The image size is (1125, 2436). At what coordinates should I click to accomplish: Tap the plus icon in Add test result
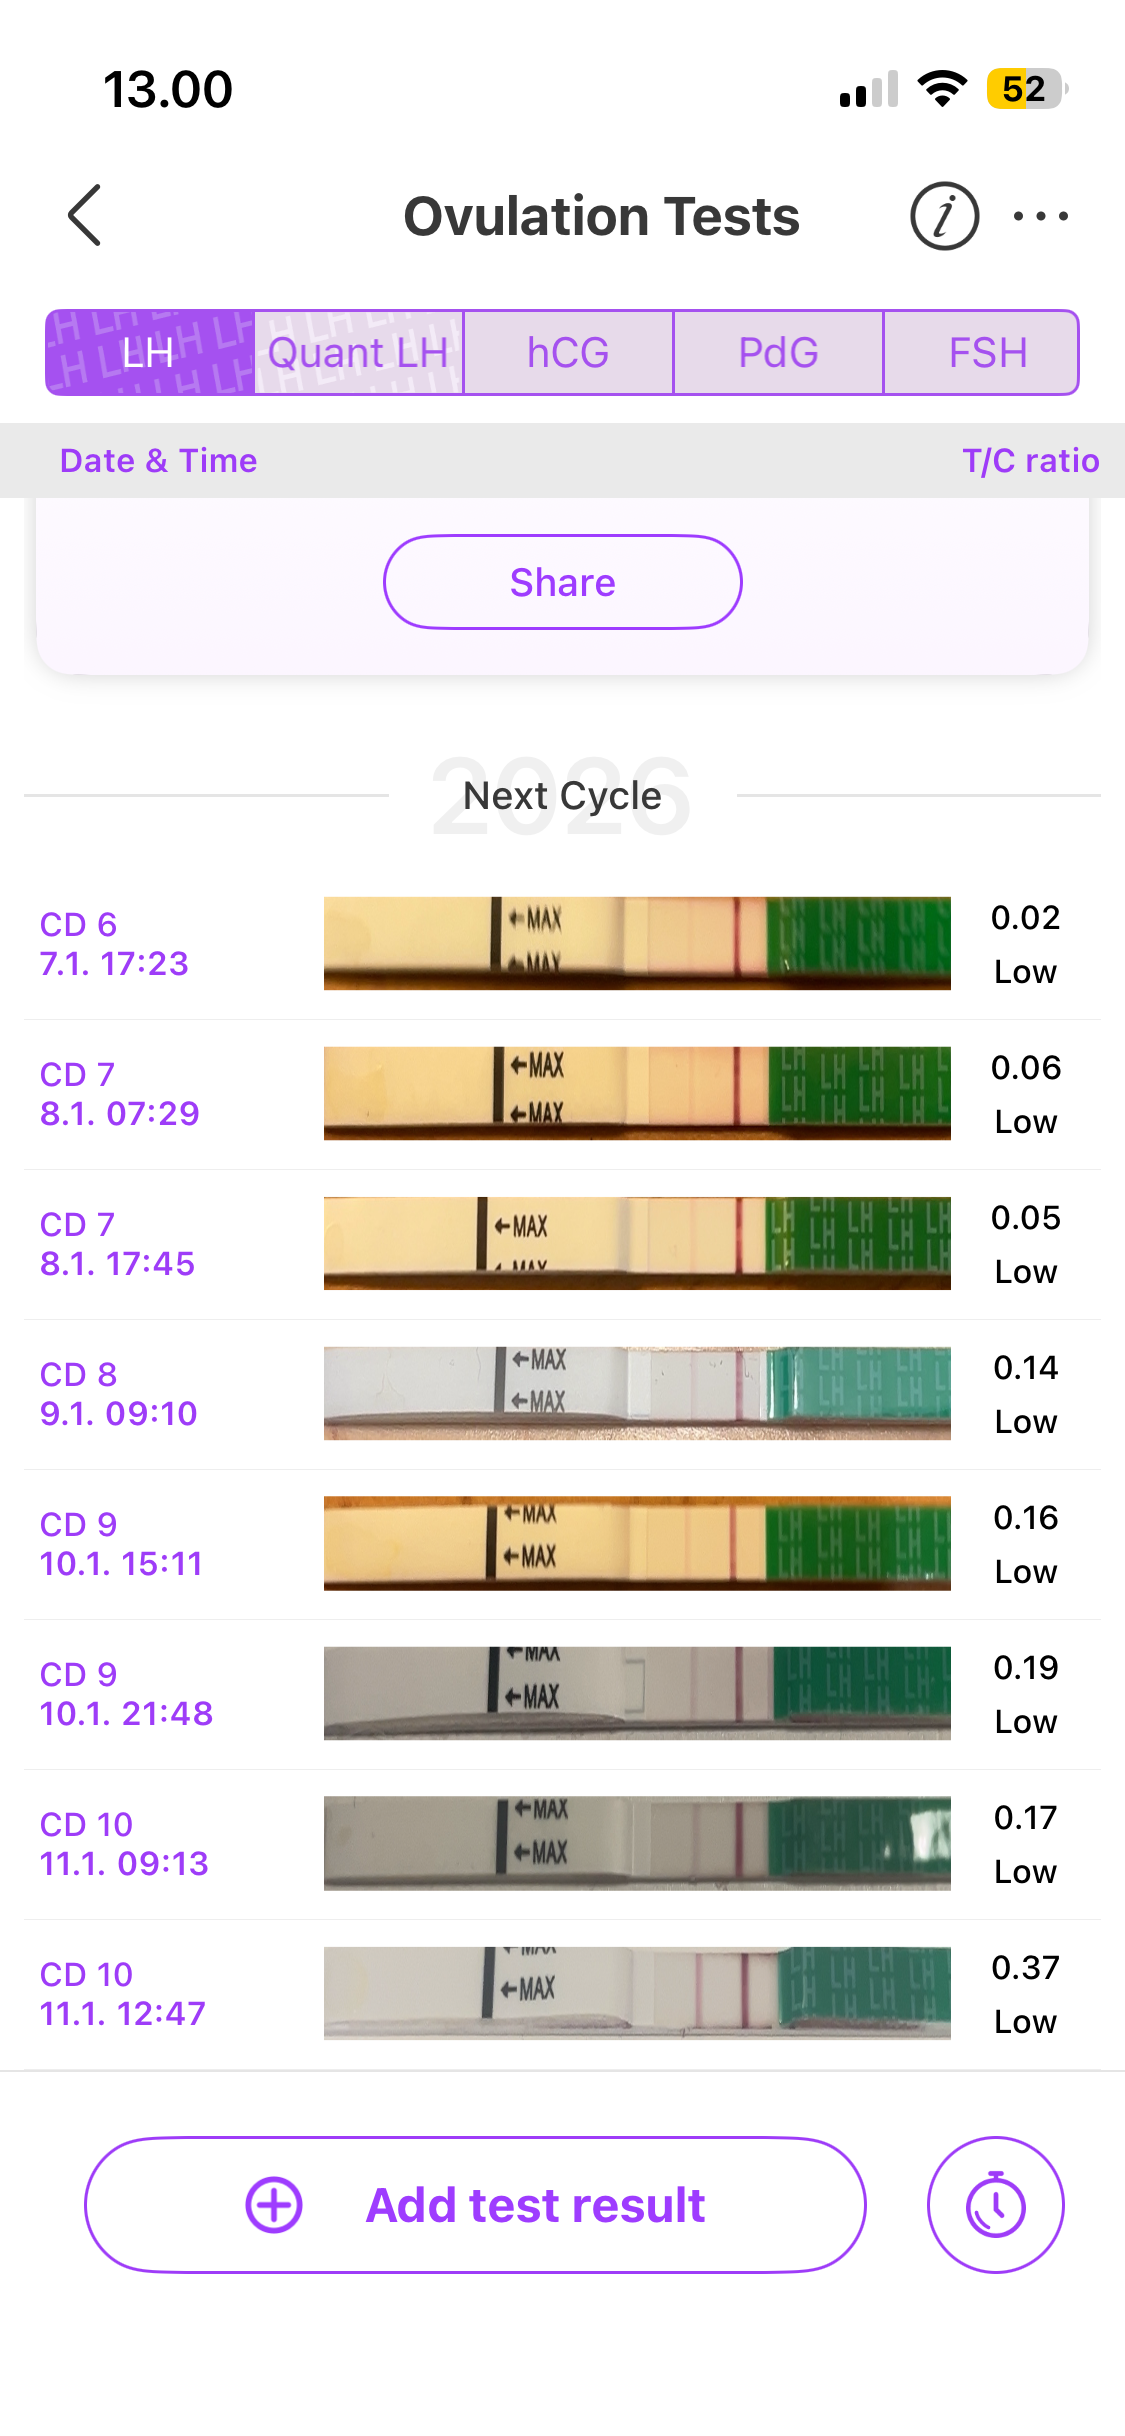pyautogui.click(x=274, y=2205)
